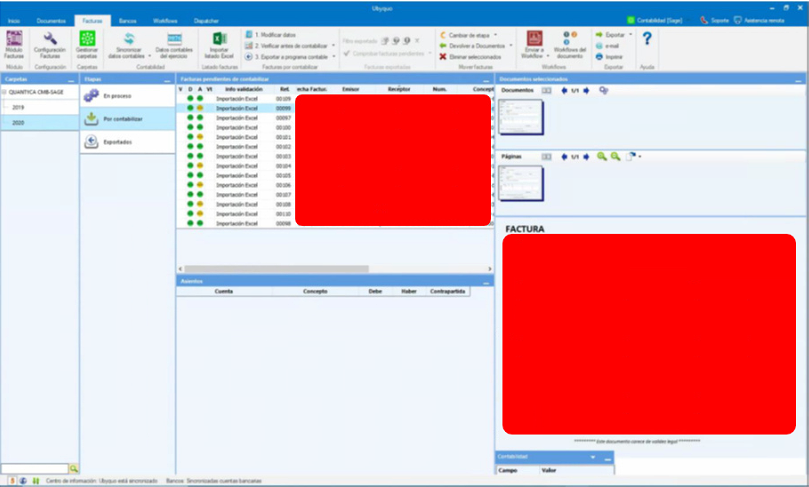
Task: Click Gestionar carpetas green icon
Action: (x=87, y=39)
